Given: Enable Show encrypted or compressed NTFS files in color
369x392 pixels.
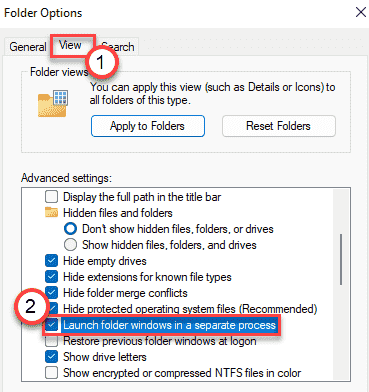Looking at the screenshot, I should point(51,373).
